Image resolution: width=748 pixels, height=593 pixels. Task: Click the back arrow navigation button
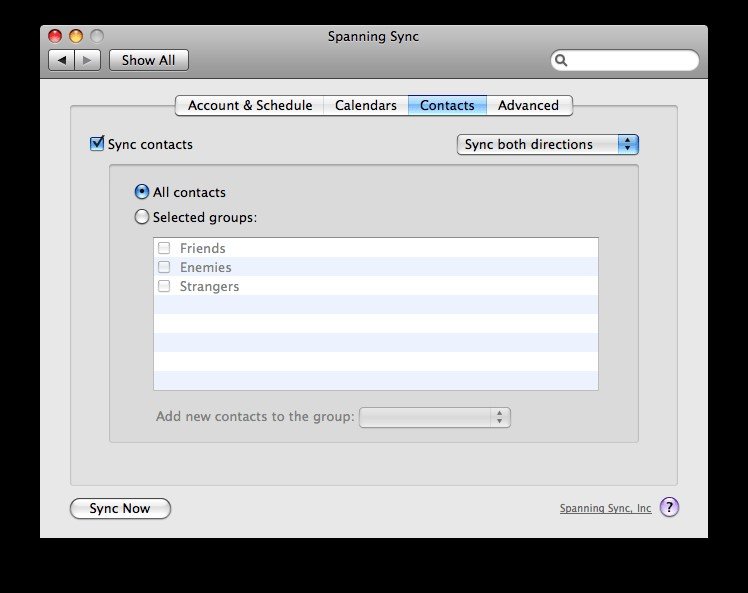62,61
